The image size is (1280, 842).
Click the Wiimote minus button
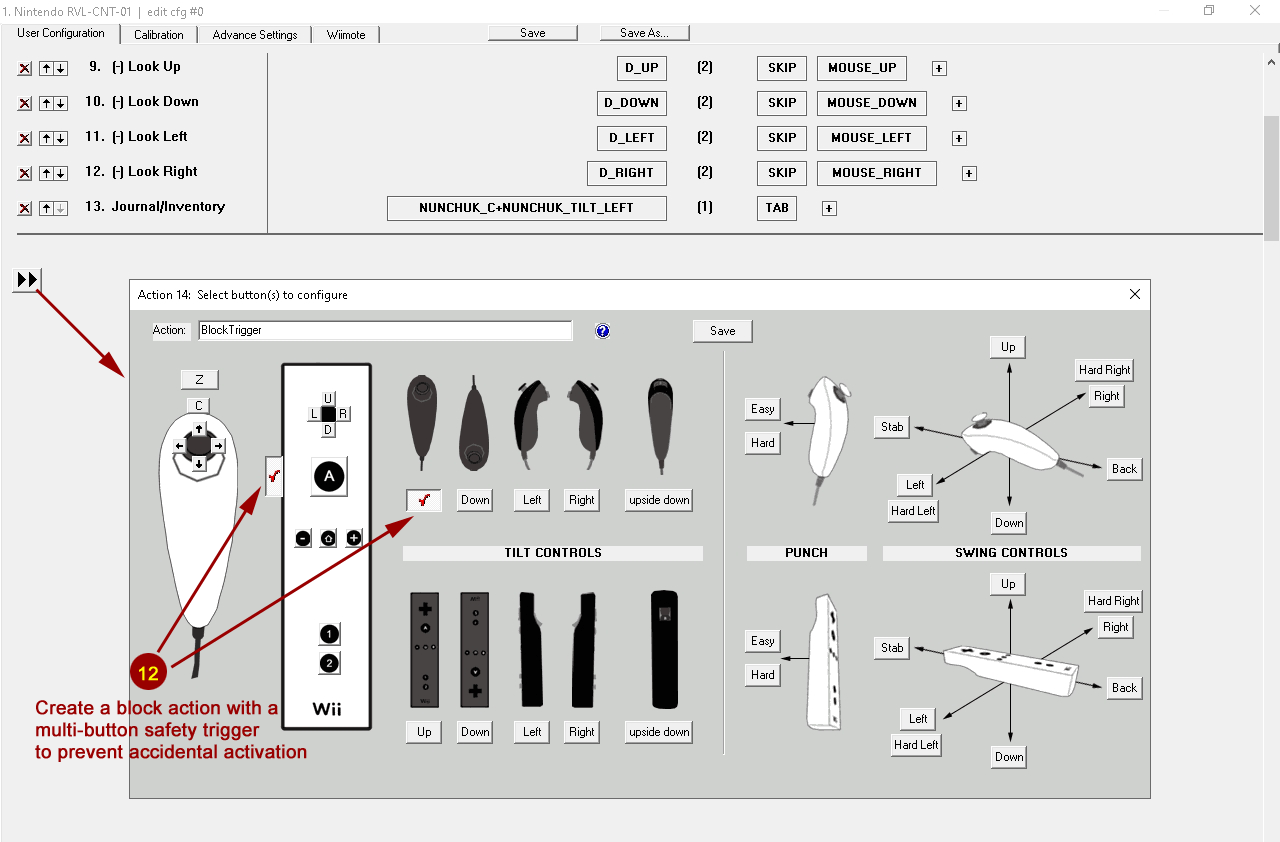pos(303,538)
